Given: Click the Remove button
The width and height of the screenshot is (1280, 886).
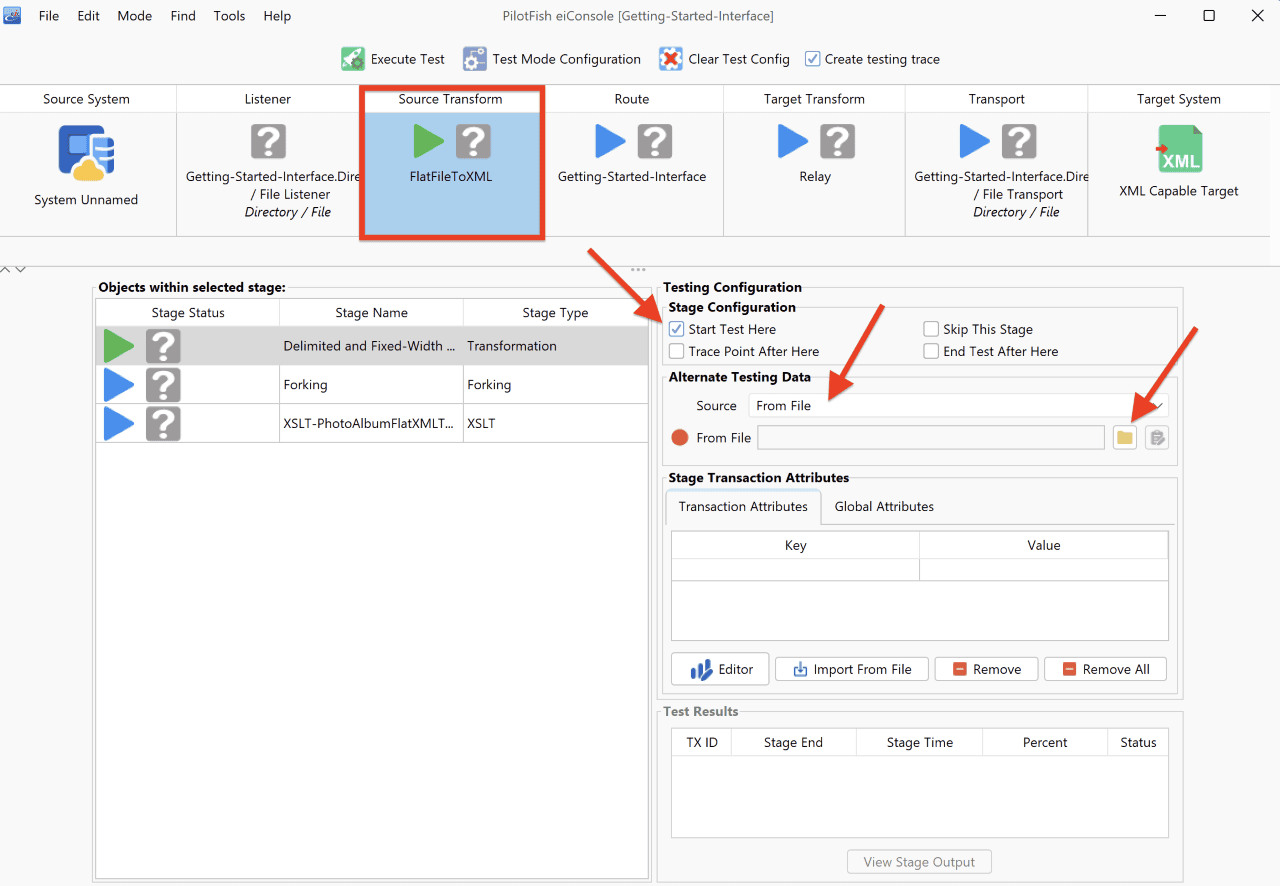Looking at the screenshot, I should click(x=986, y=669).
